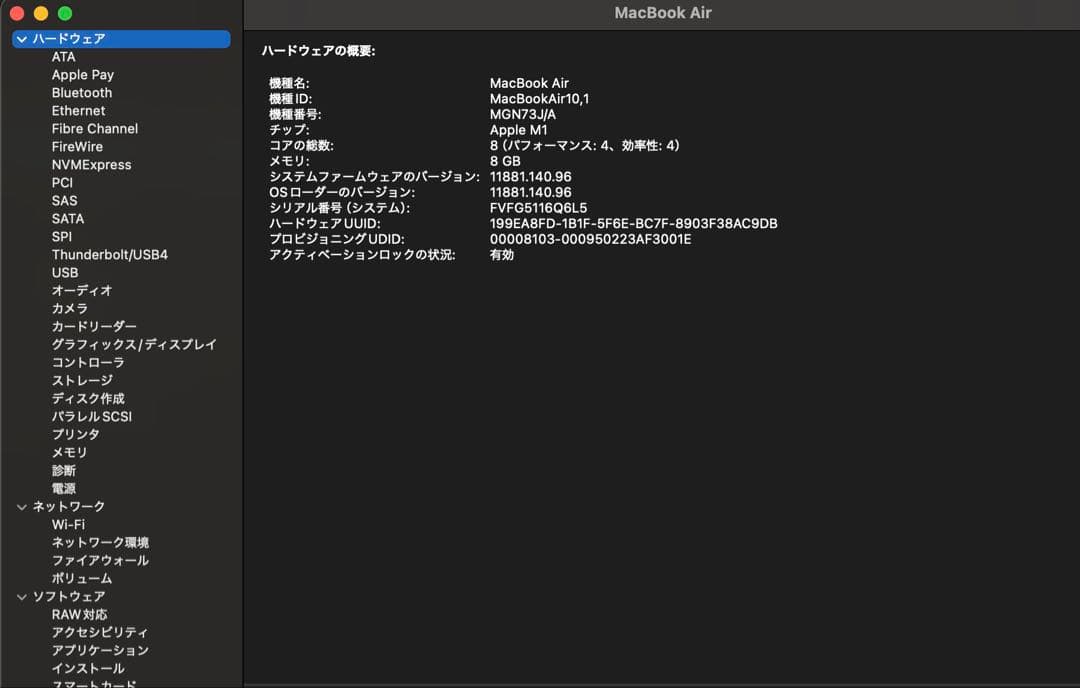This screenshot has height=688, width=1080.
Task: Collapse the ソフトウェア section disclosure triangle
Action: [x=22, y=596]
